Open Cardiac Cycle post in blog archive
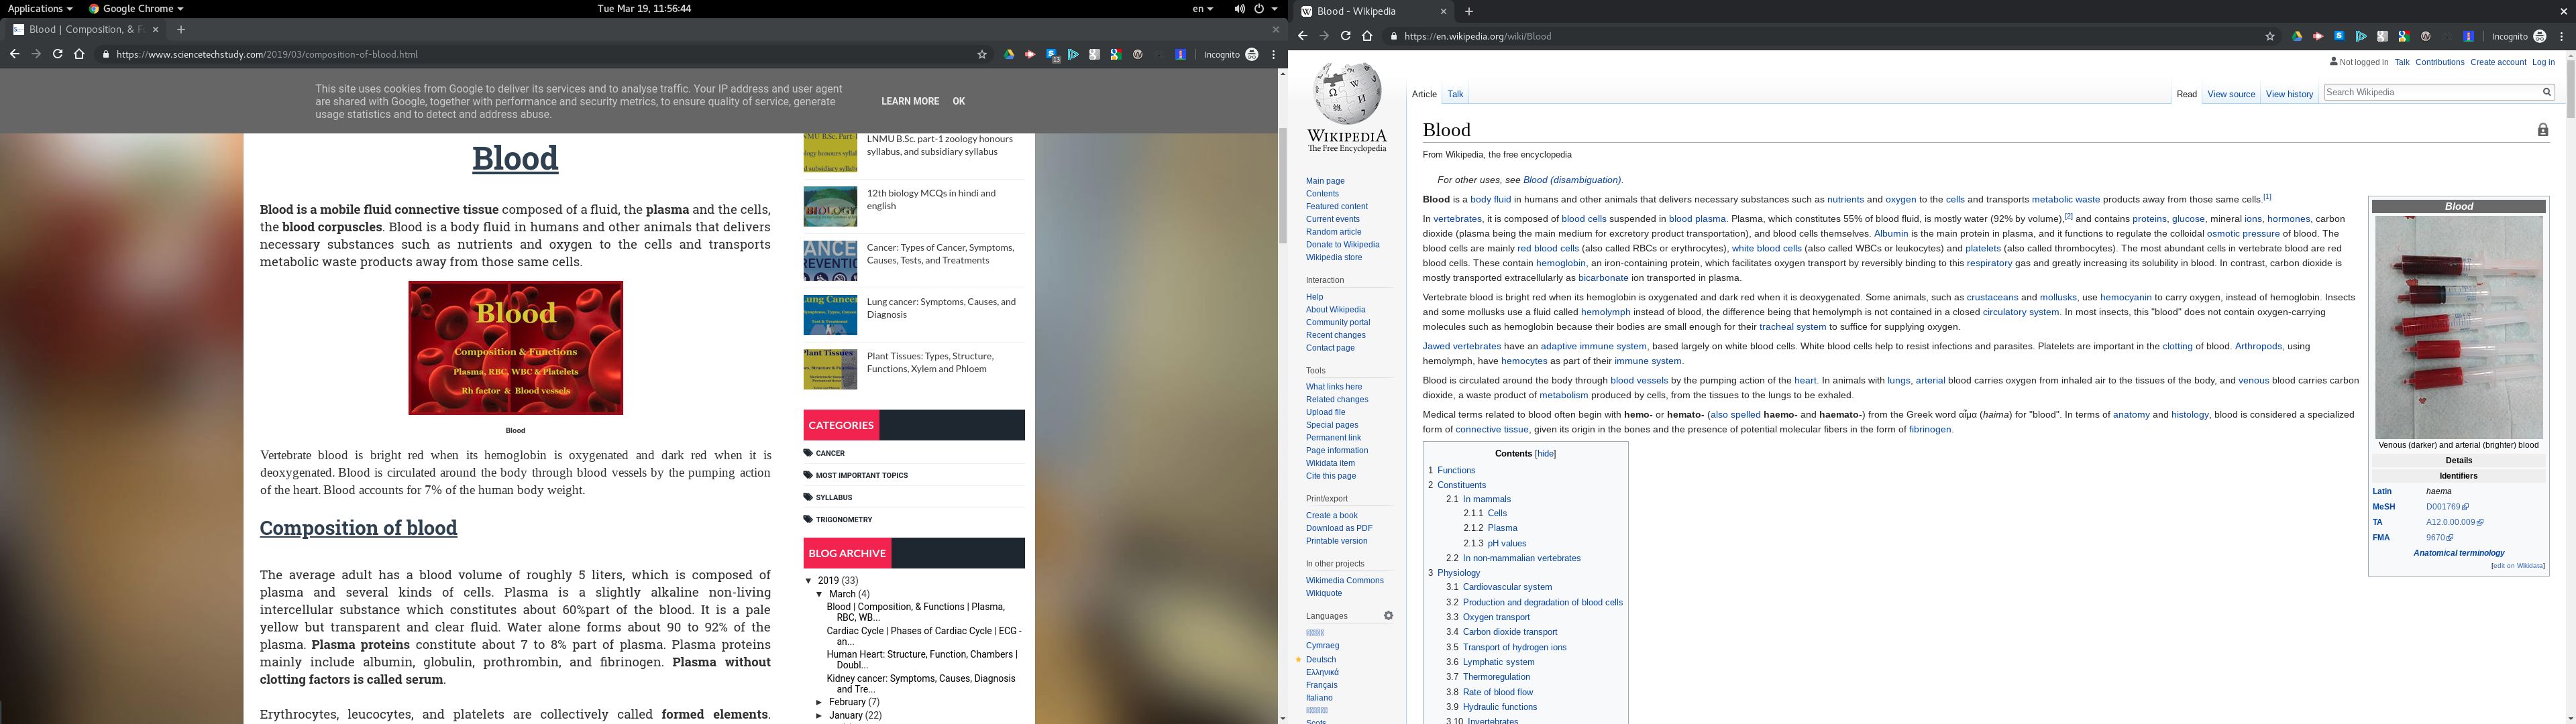Screen dimensions: 2576x724 coord(923,637)
